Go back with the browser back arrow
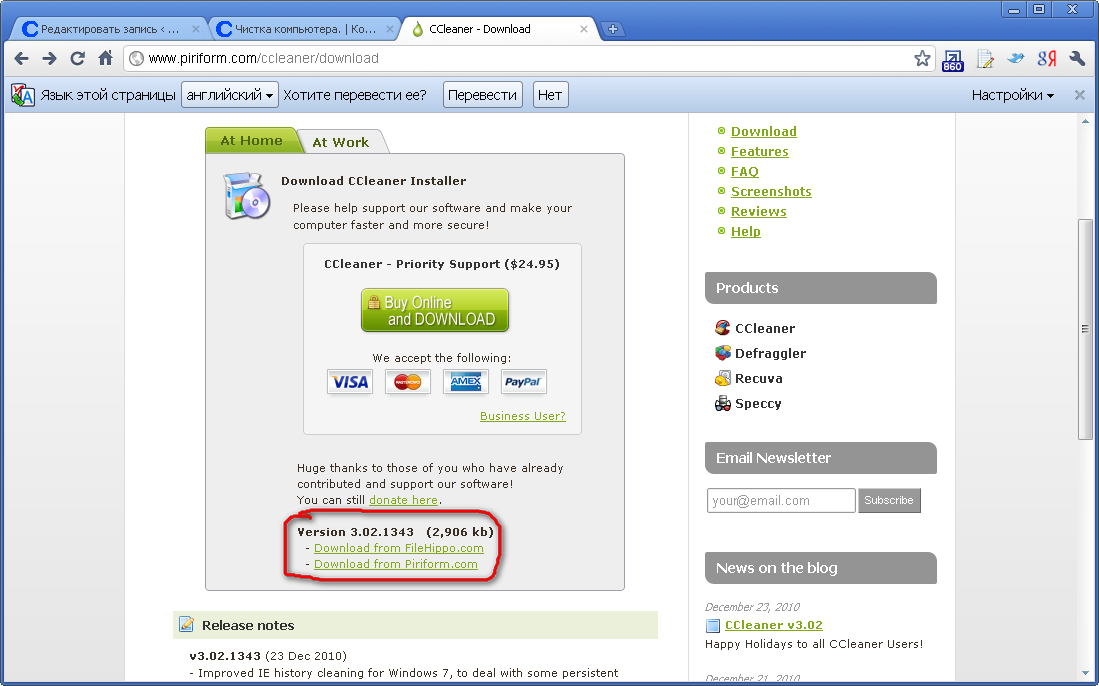 pos(22,58)
